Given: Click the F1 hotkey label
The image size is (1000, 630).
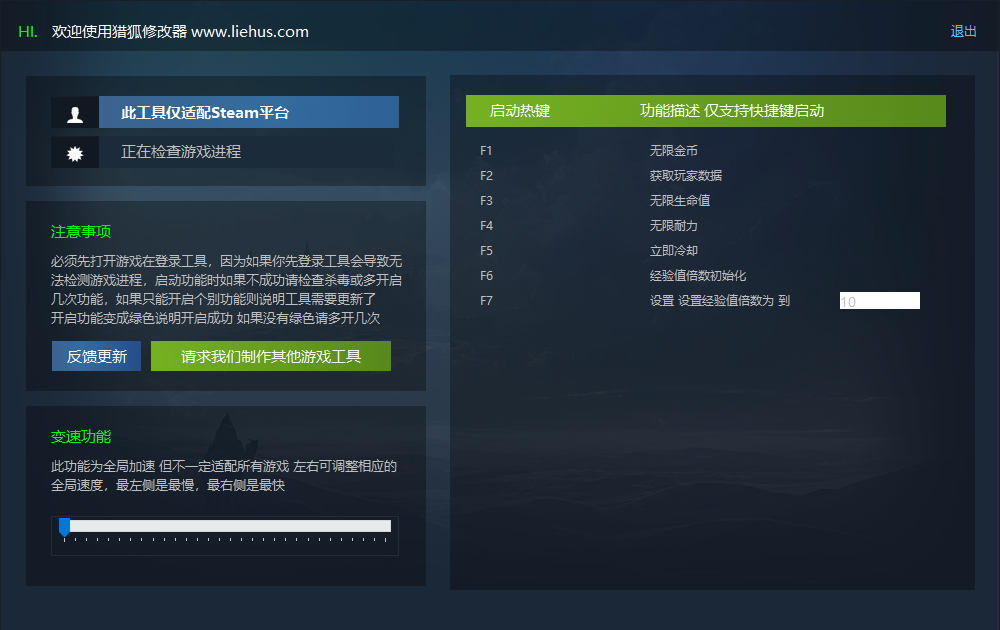Looking at the screenshot, I should click(x=486, y=151).
